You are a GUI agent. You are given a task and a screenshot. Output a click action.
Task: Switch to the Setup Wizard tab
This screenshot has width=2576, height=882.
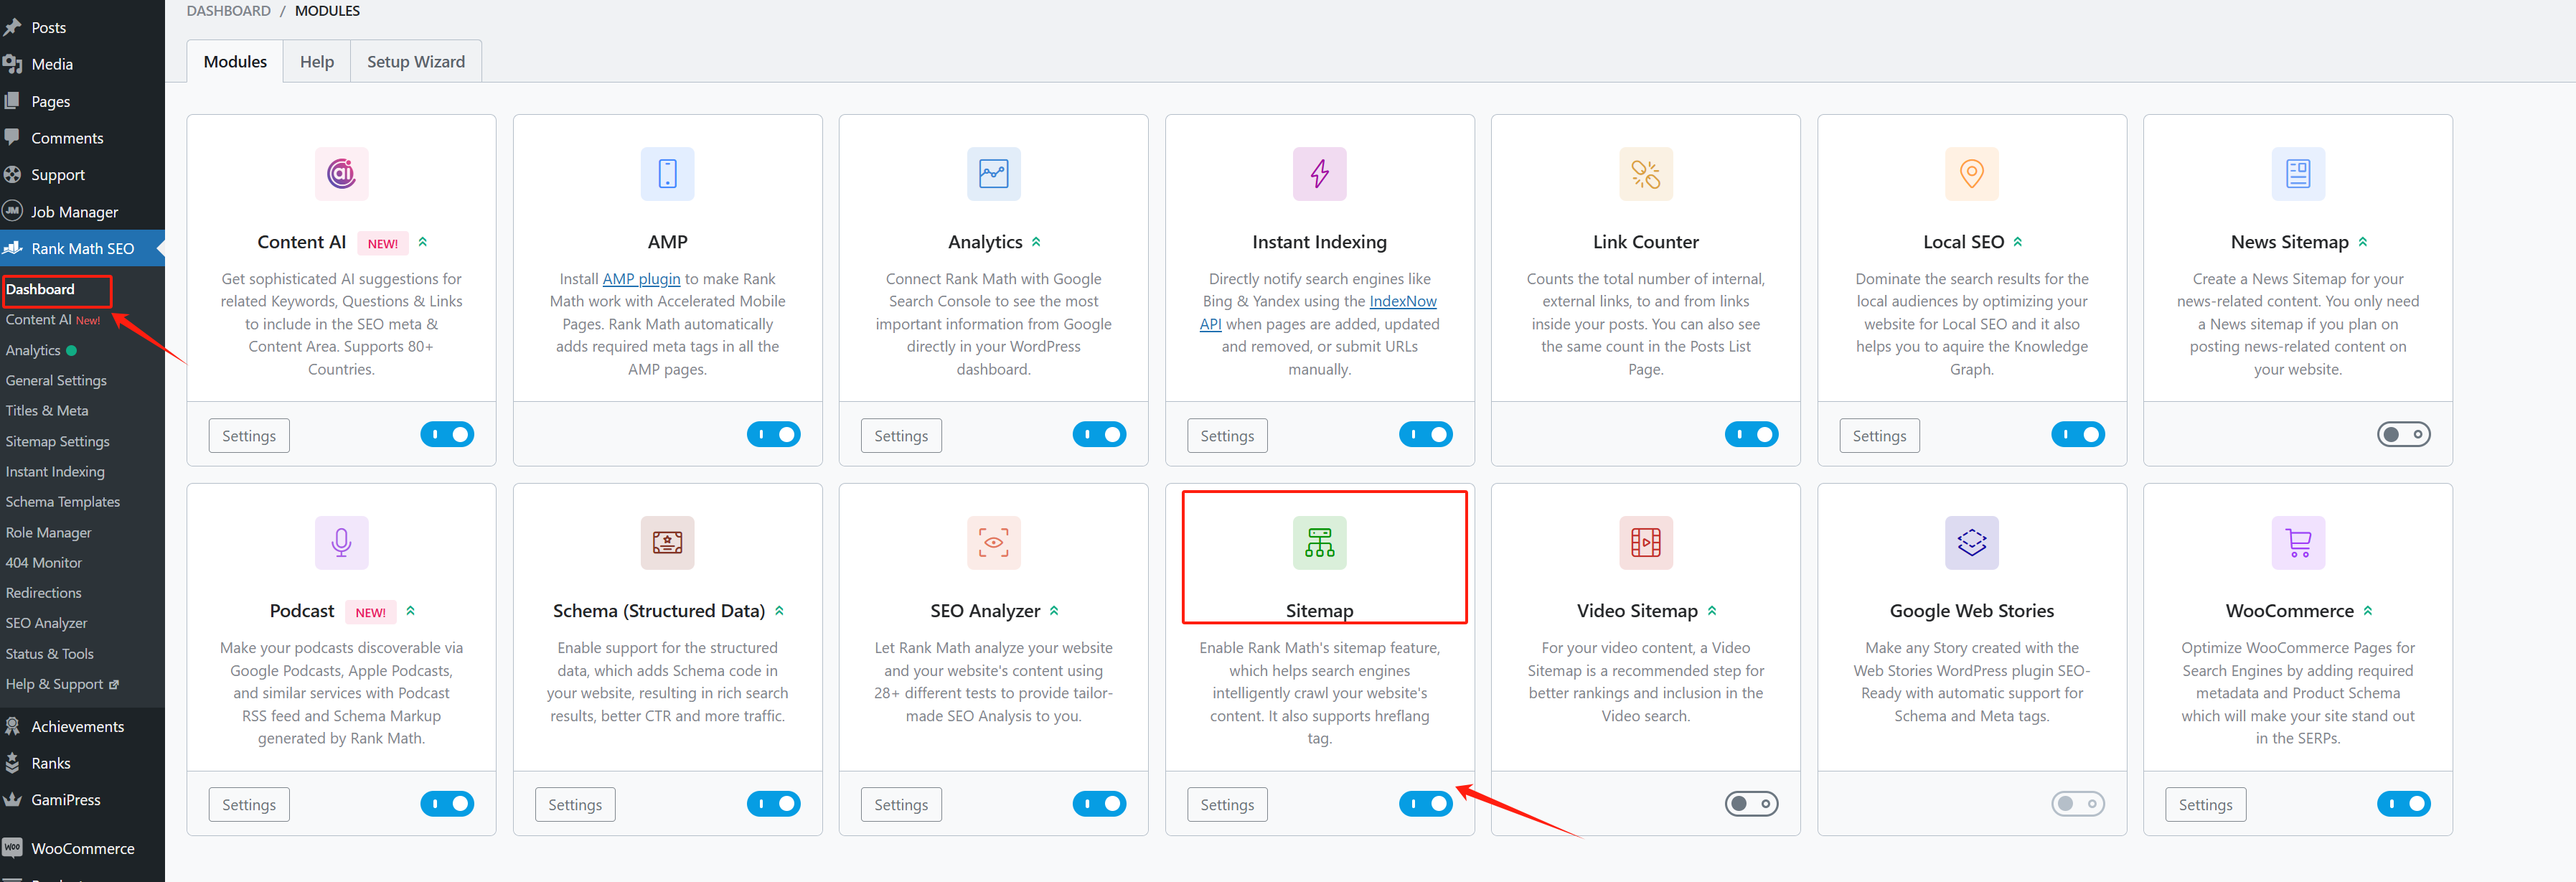(x=415, y=62)
